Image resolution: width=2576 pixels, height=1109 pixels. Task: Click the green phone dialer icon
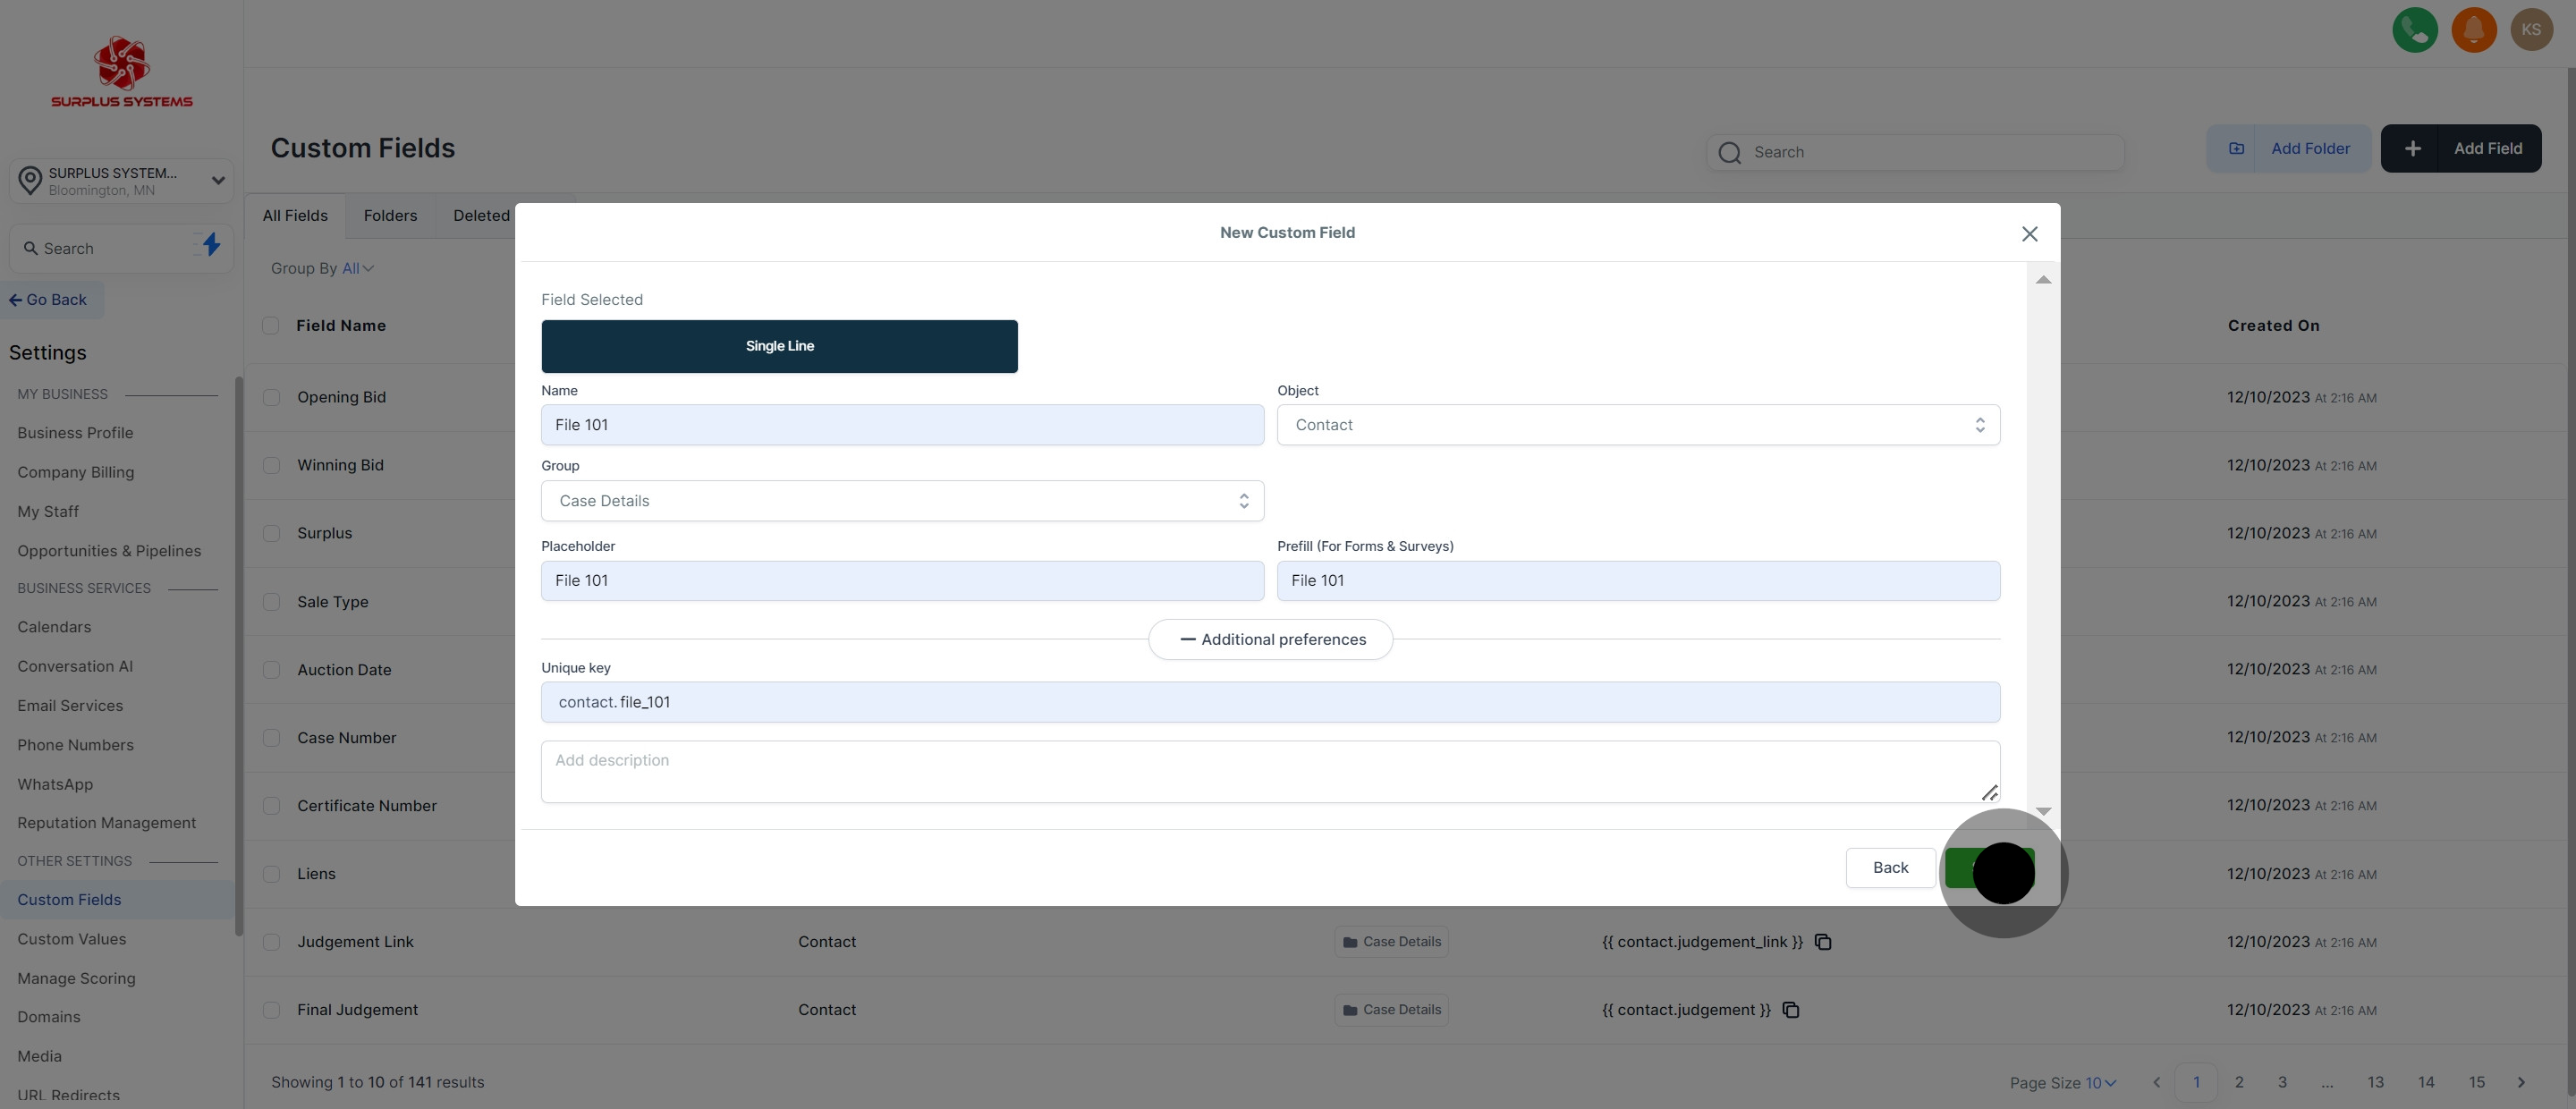(x=2414, y=30)
